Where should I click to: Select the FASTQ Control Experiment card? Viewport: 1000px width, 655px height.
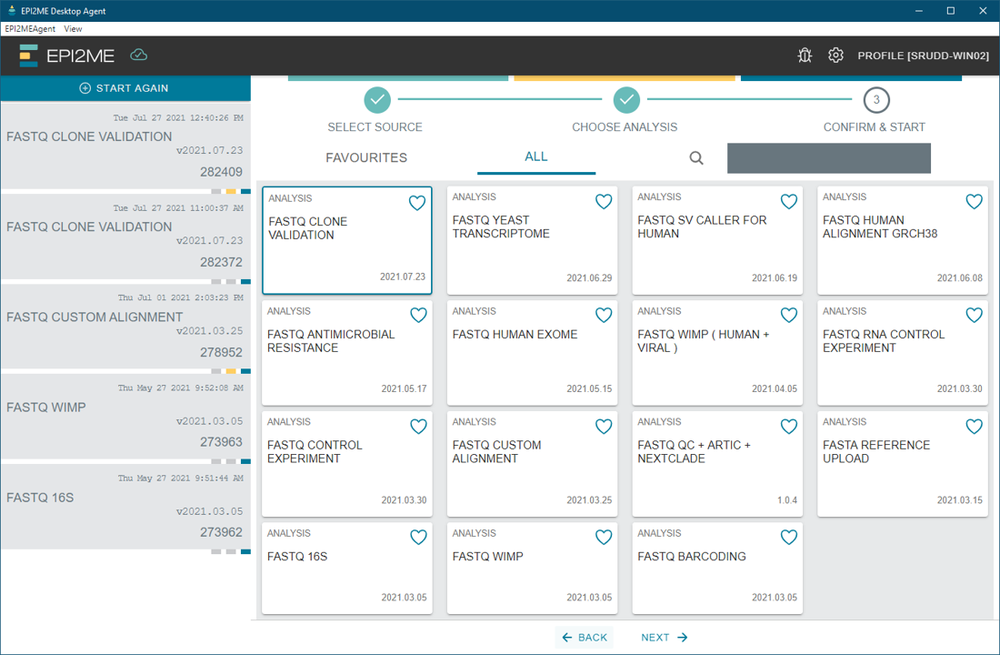347,464
